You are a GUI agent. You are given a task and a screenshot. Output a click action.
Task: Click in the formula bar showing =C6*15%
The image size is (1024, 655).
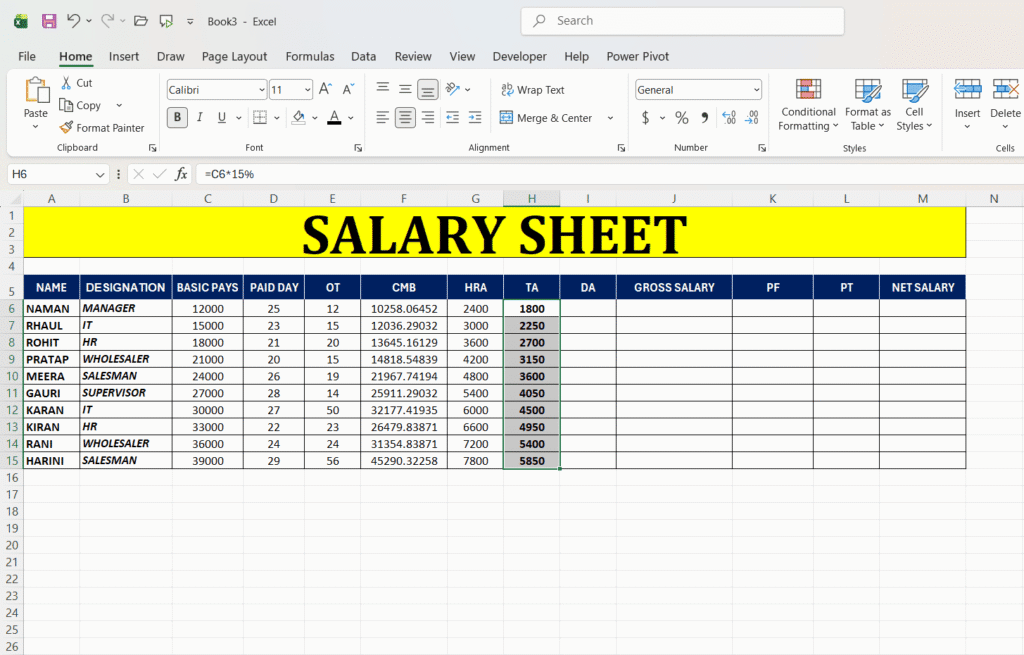[610, 174]
